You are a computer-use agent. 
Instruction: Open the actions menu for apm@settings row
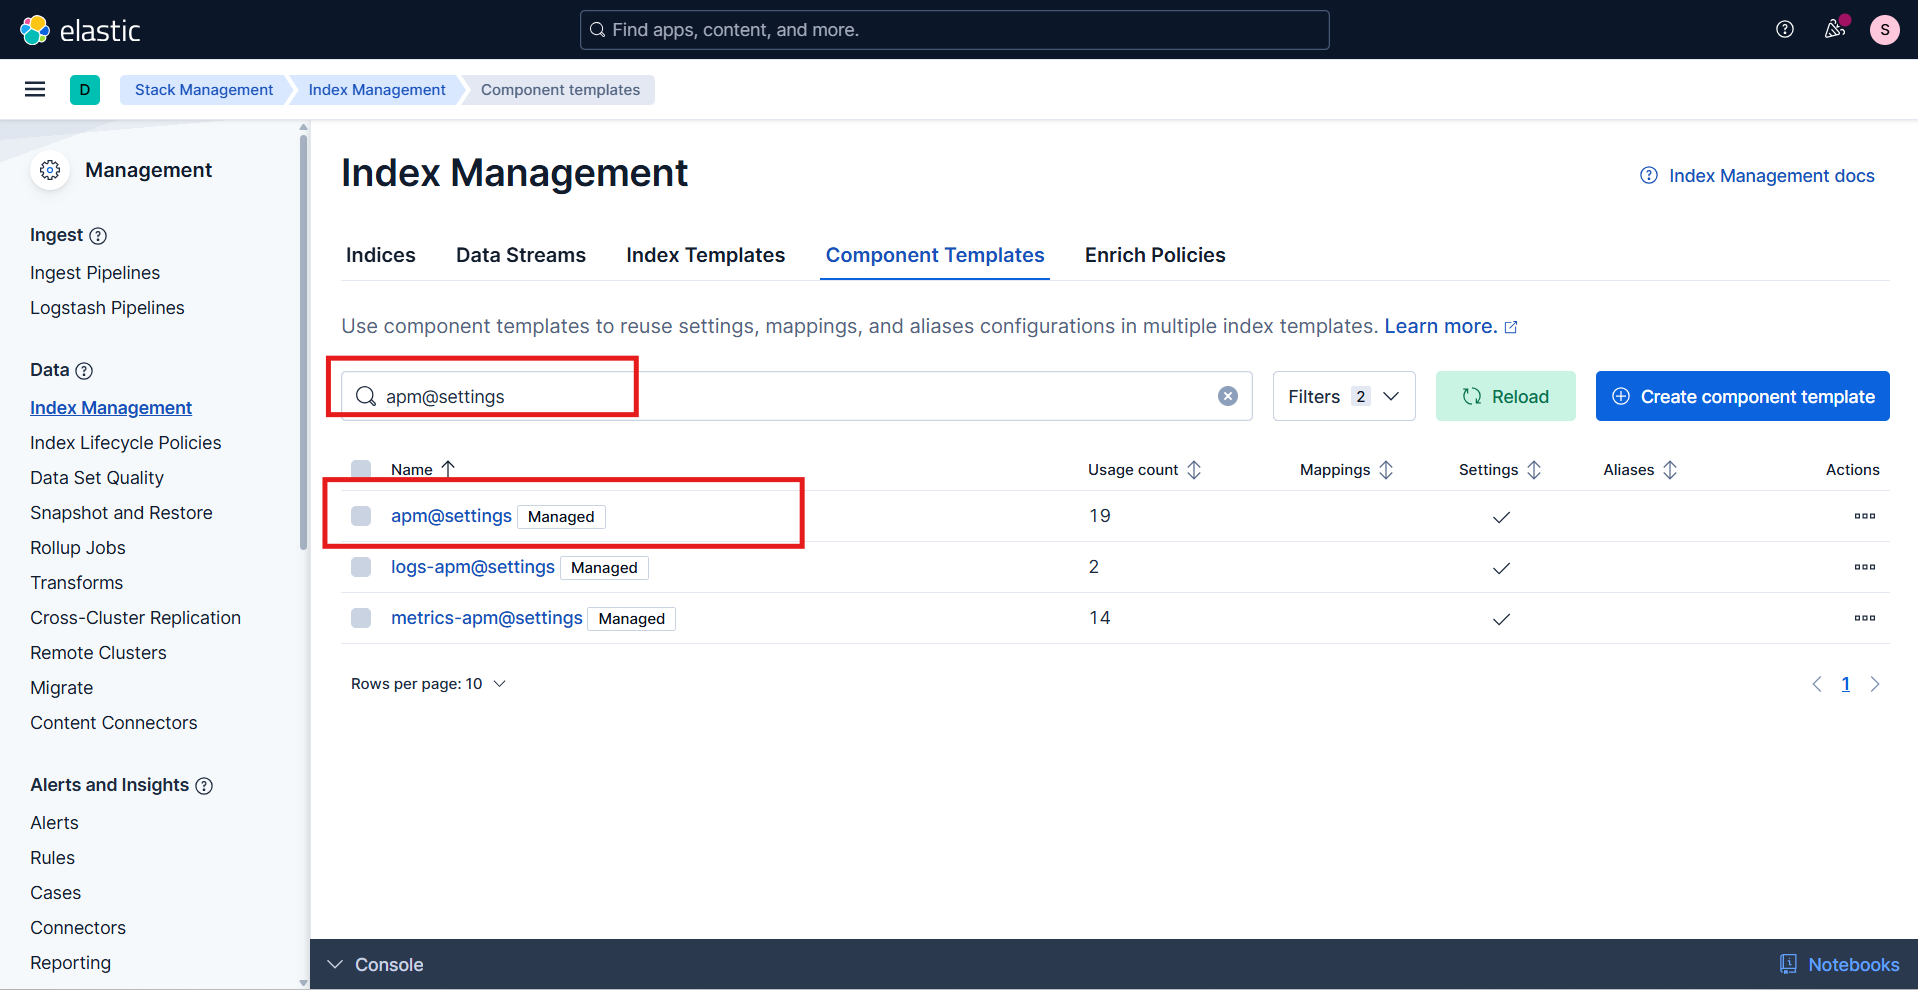(x=1864, y=516)
